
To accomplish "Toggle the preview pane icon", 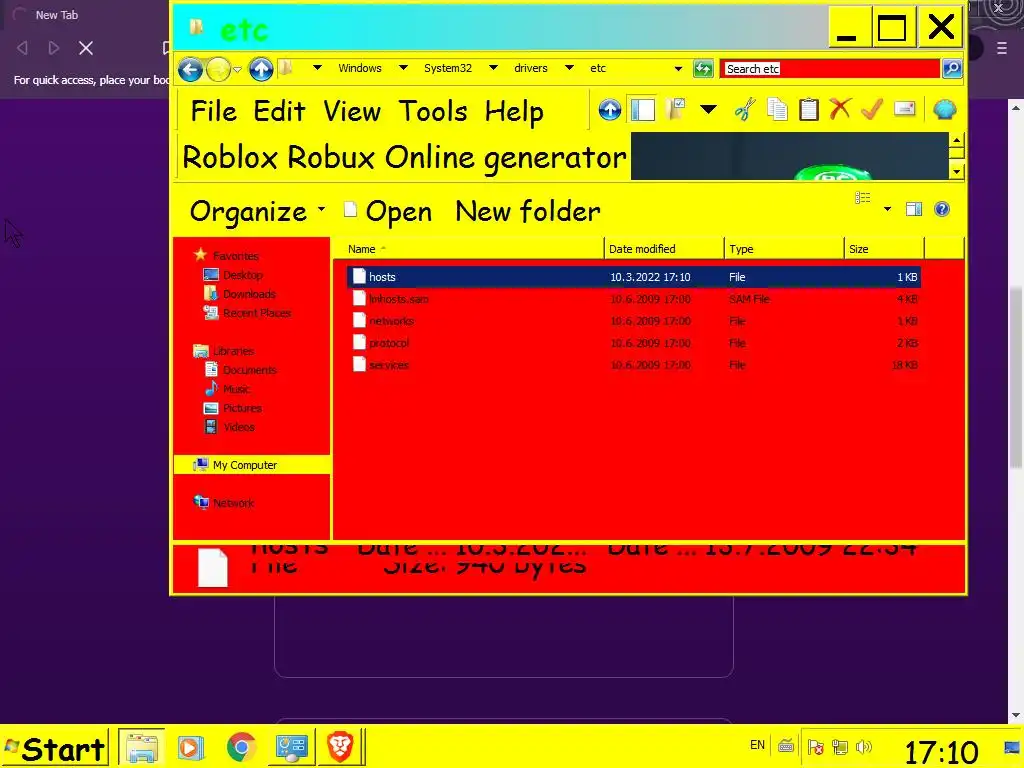I will coord(914,209).
